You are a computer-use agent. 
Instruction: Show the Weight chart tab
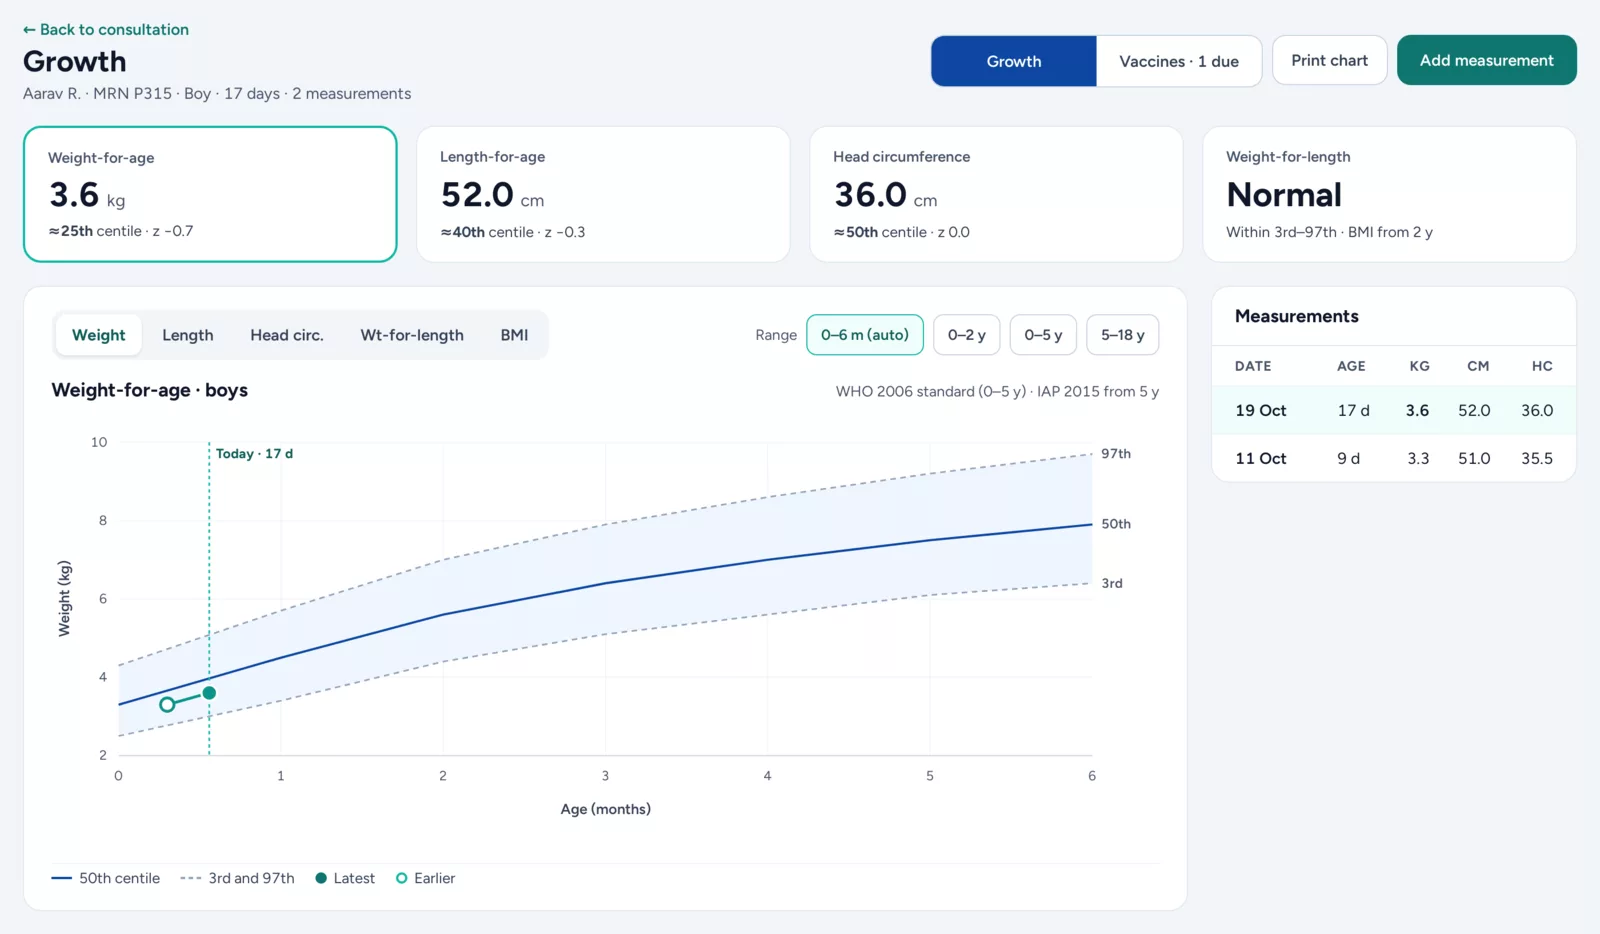coord(98,335)
